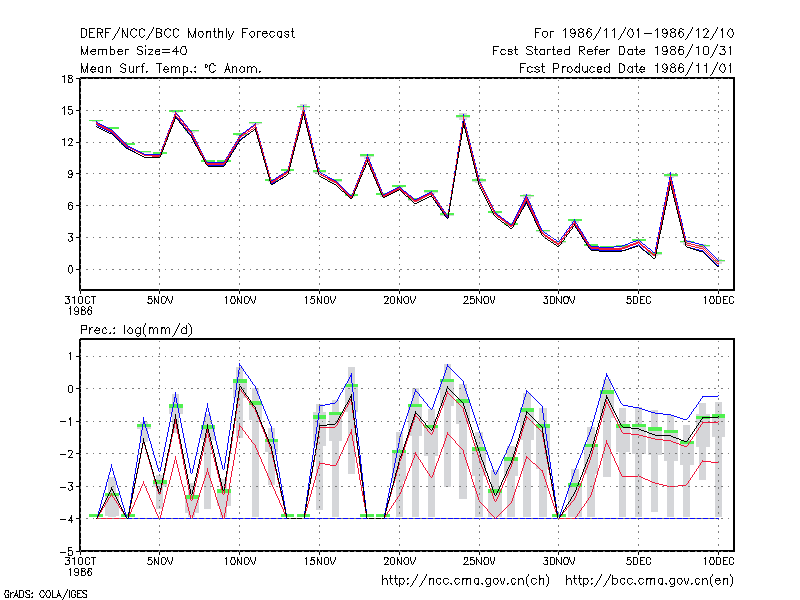Screen dimensions: 800x600
Task: Click the 18 value on temperature y-axis
Action: click(67, 79)
